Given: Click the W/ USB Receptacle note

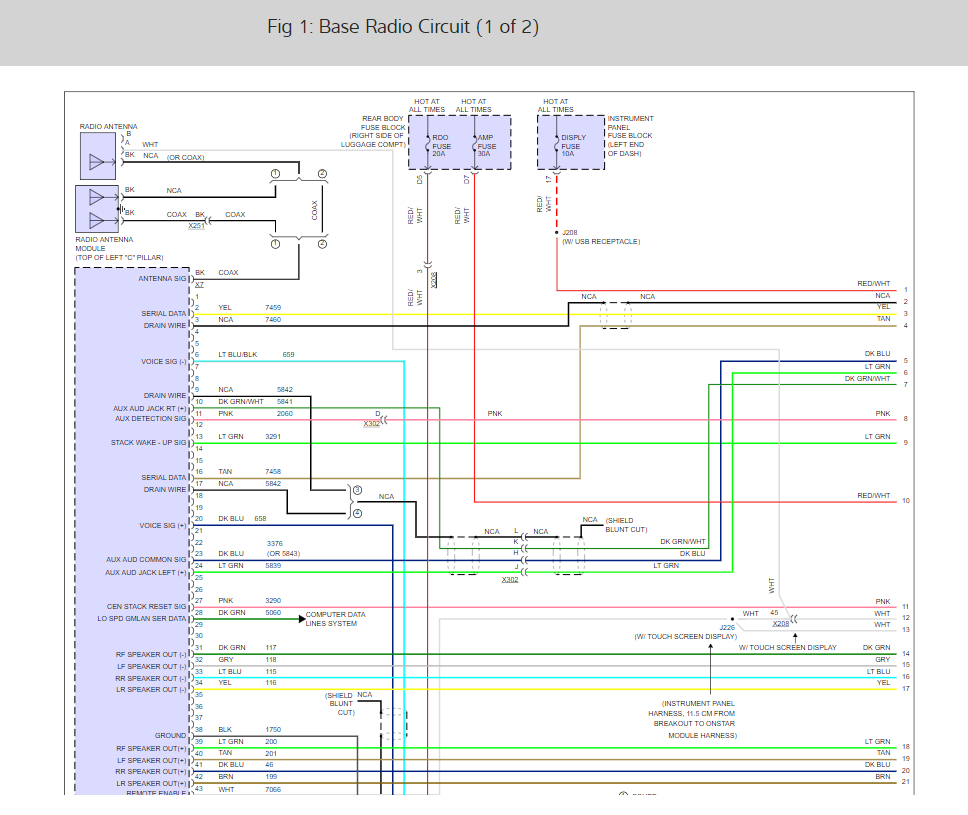Looking at the screenshot, I should coord(600,242).
